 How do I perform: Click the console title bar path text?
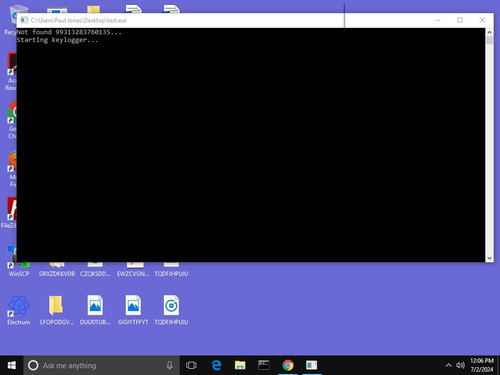tap(79, 20)
